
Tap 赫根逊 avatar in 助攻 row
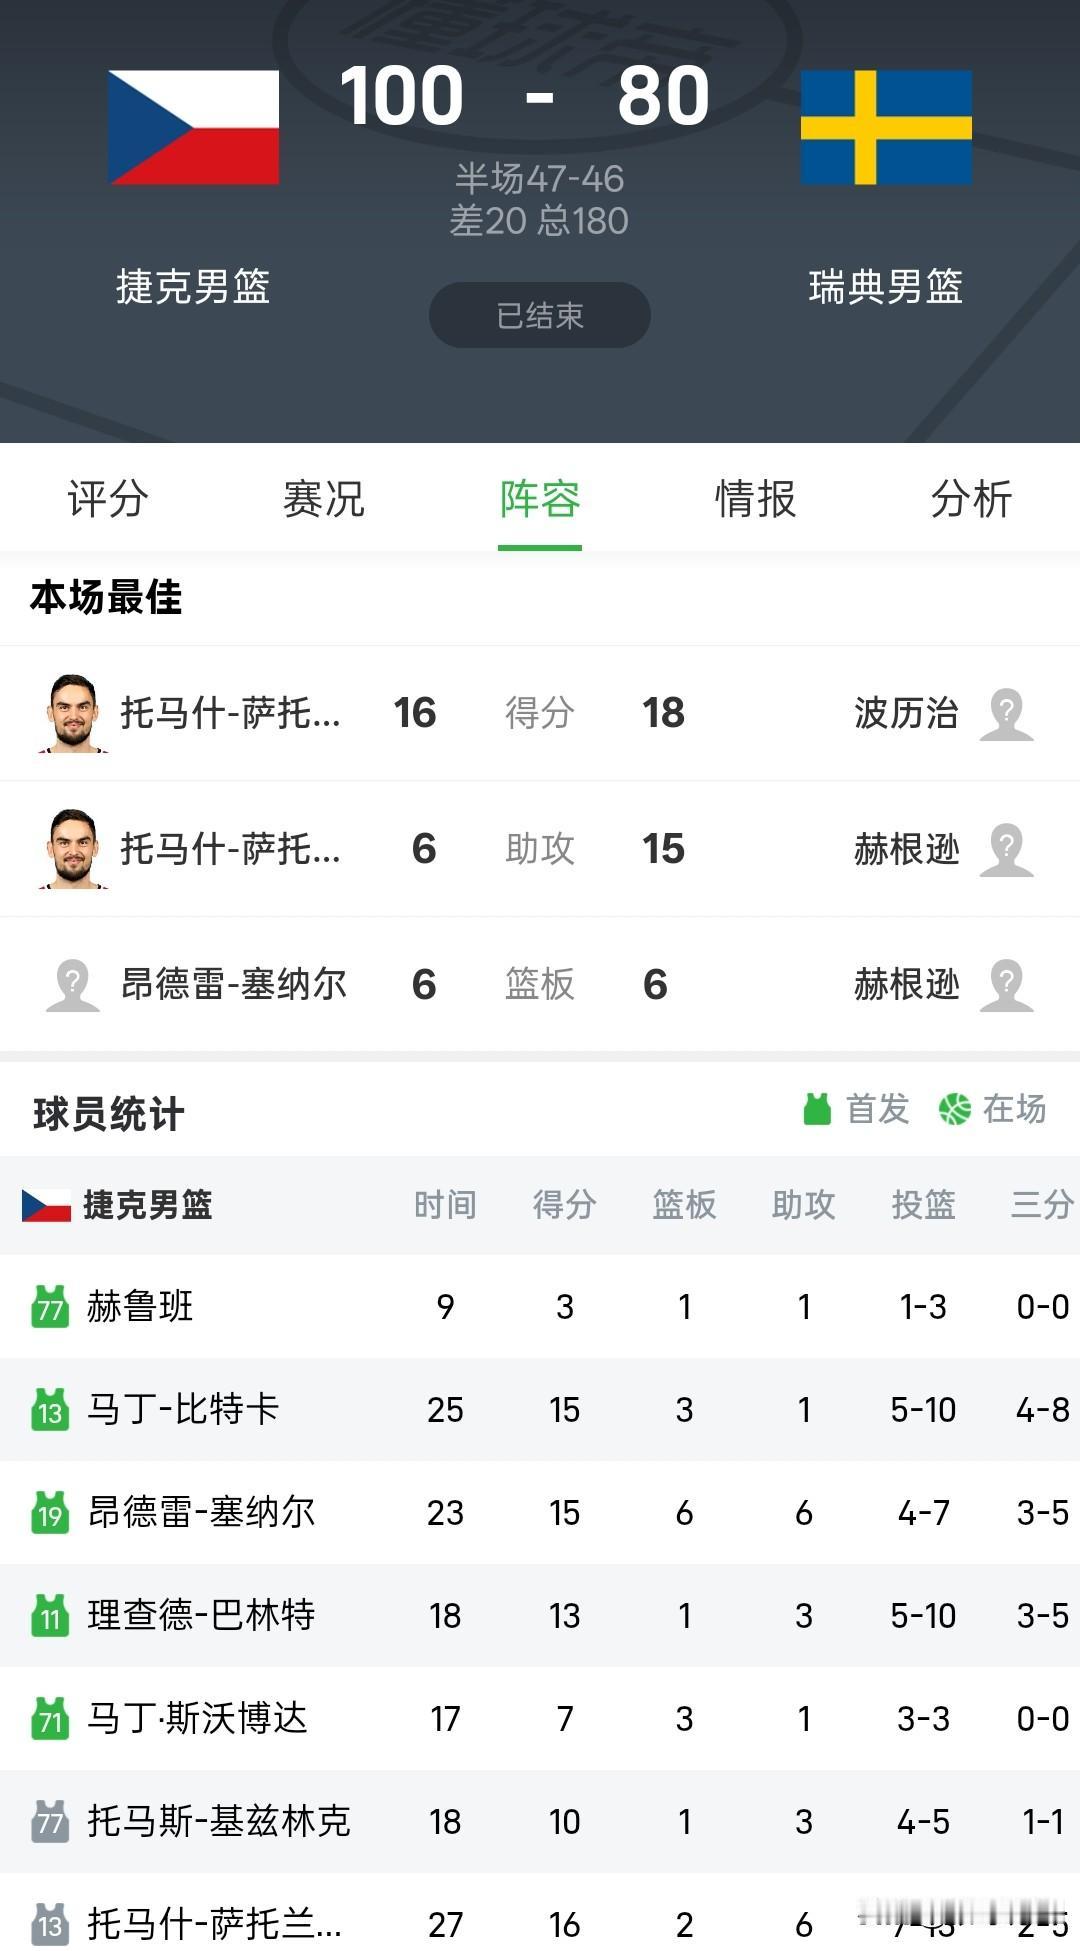[x=1006, y=850]
